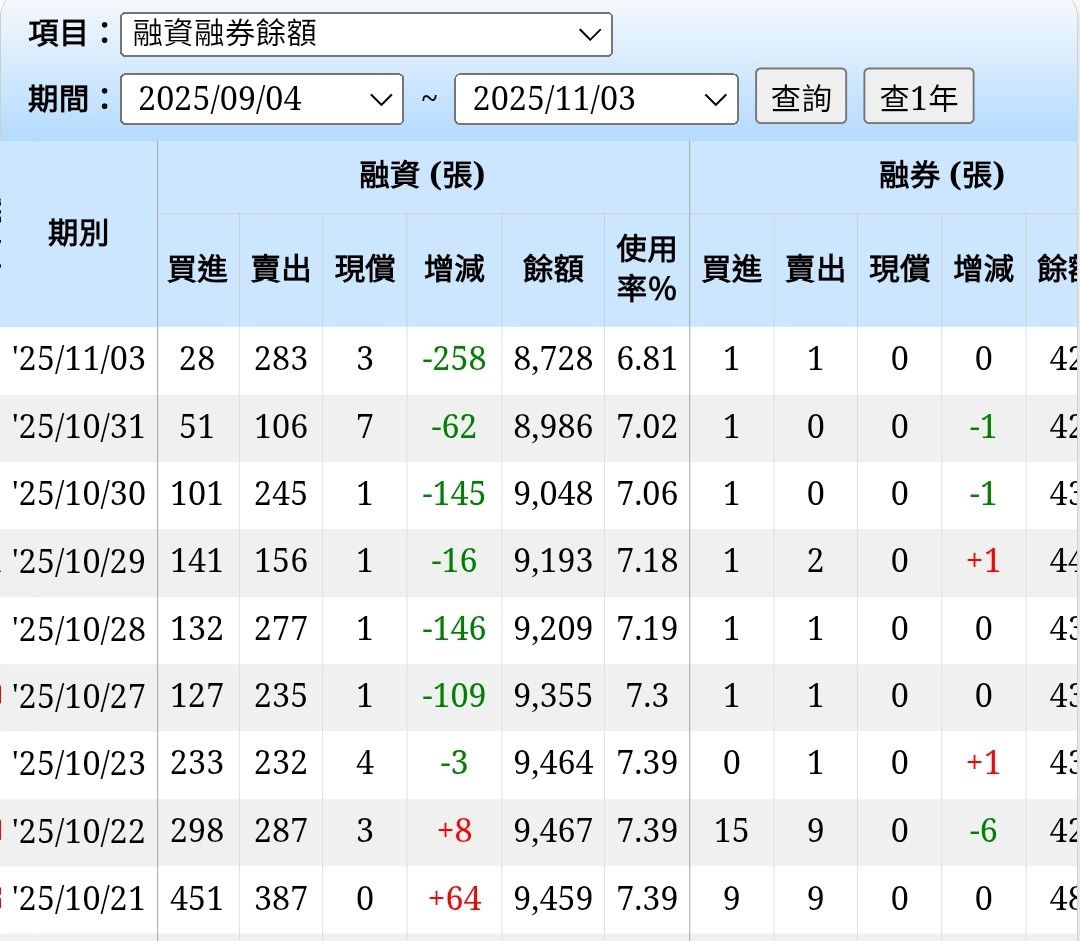
Task: Click the 查詢 button
Action: 800,96
